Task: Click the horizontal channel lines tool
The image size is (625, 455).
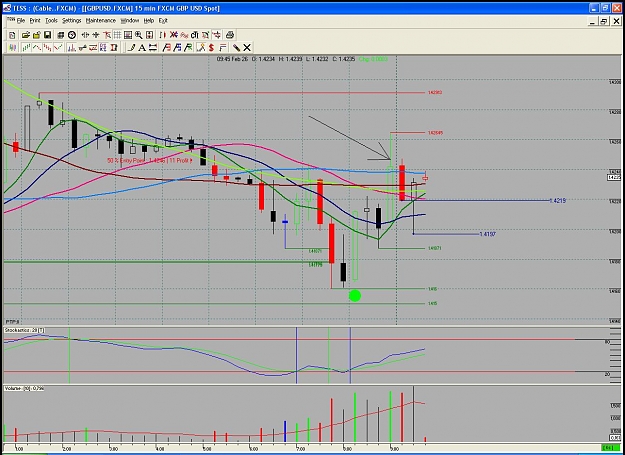Action: point(153,48)
